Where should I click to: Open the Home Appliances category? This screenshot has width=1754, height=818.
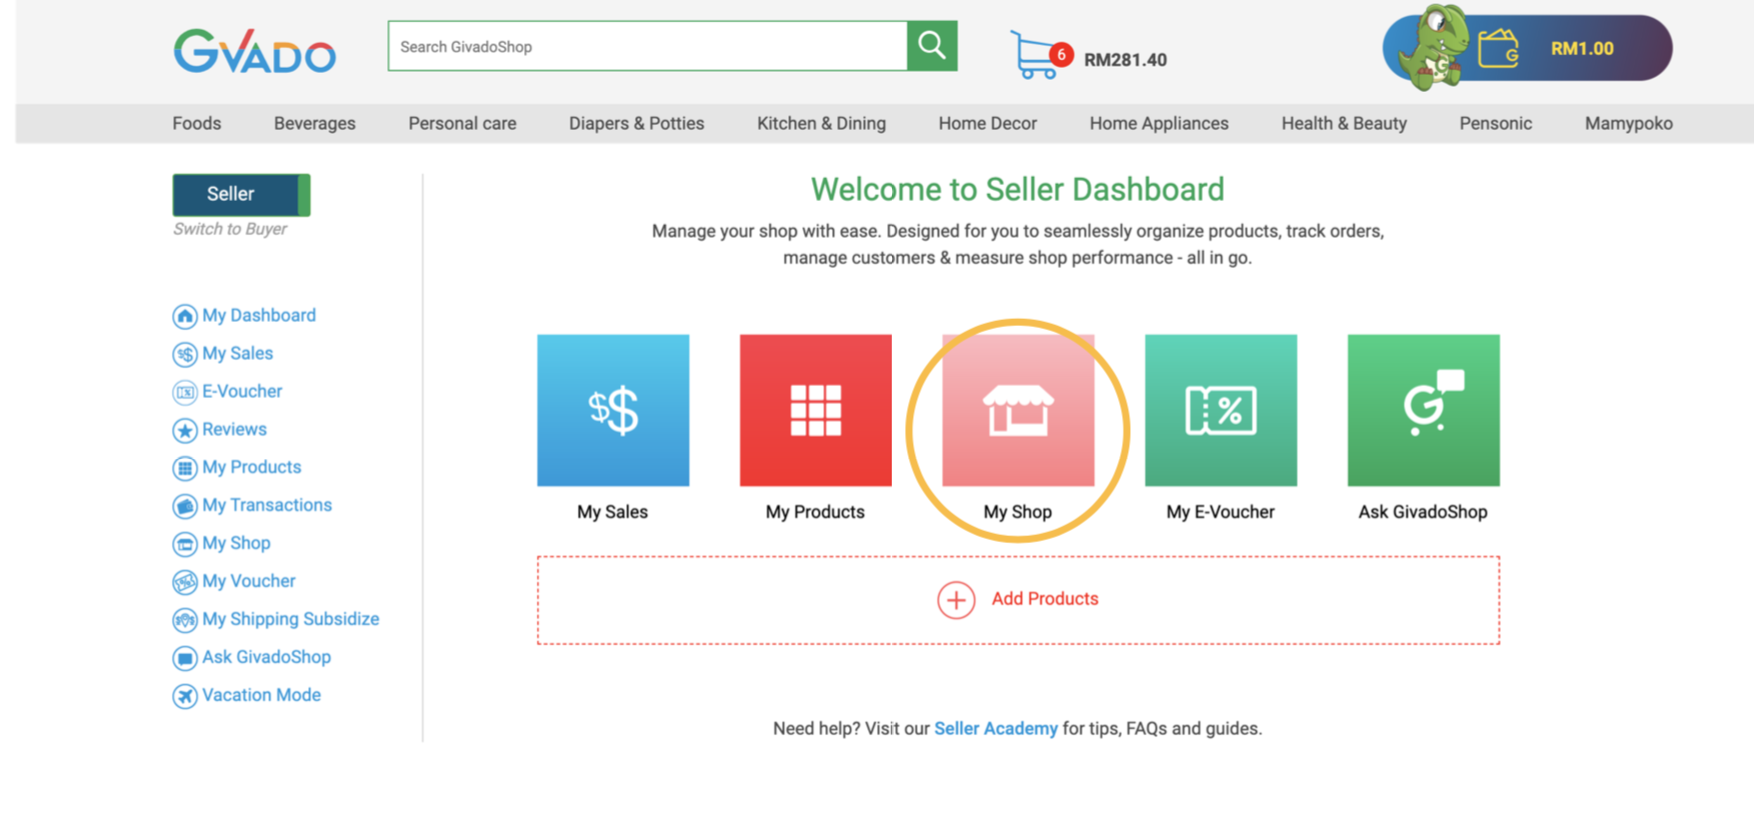1159,123
